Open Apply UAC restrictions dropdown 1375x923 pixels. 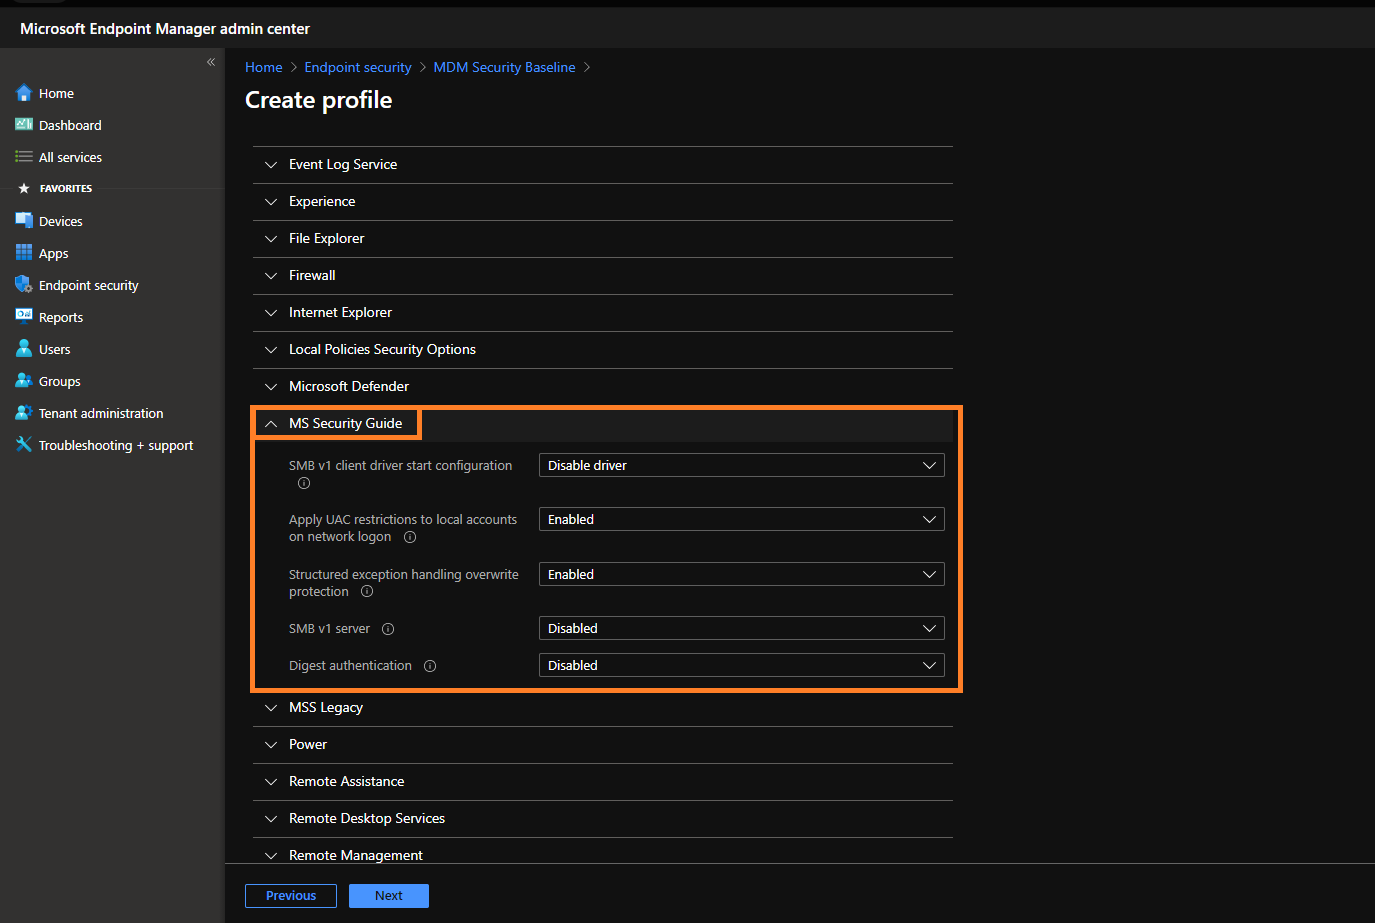tap(742, 519)
